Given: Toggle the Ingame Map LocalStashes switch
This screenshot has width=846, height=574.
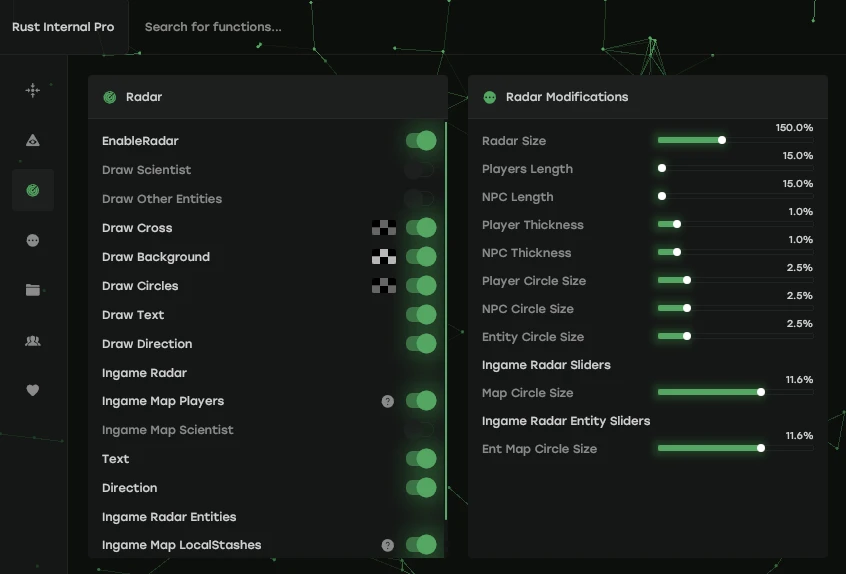Looking at the screenshot, I should (421, 545).
